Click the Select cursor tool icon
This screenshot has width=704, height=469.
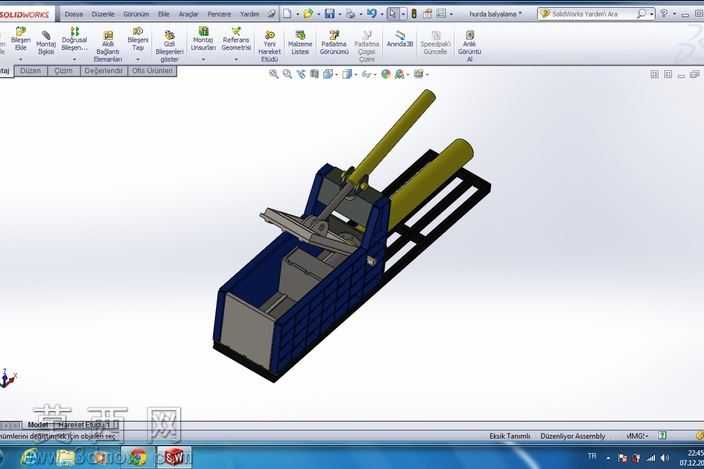coord(393,14)
